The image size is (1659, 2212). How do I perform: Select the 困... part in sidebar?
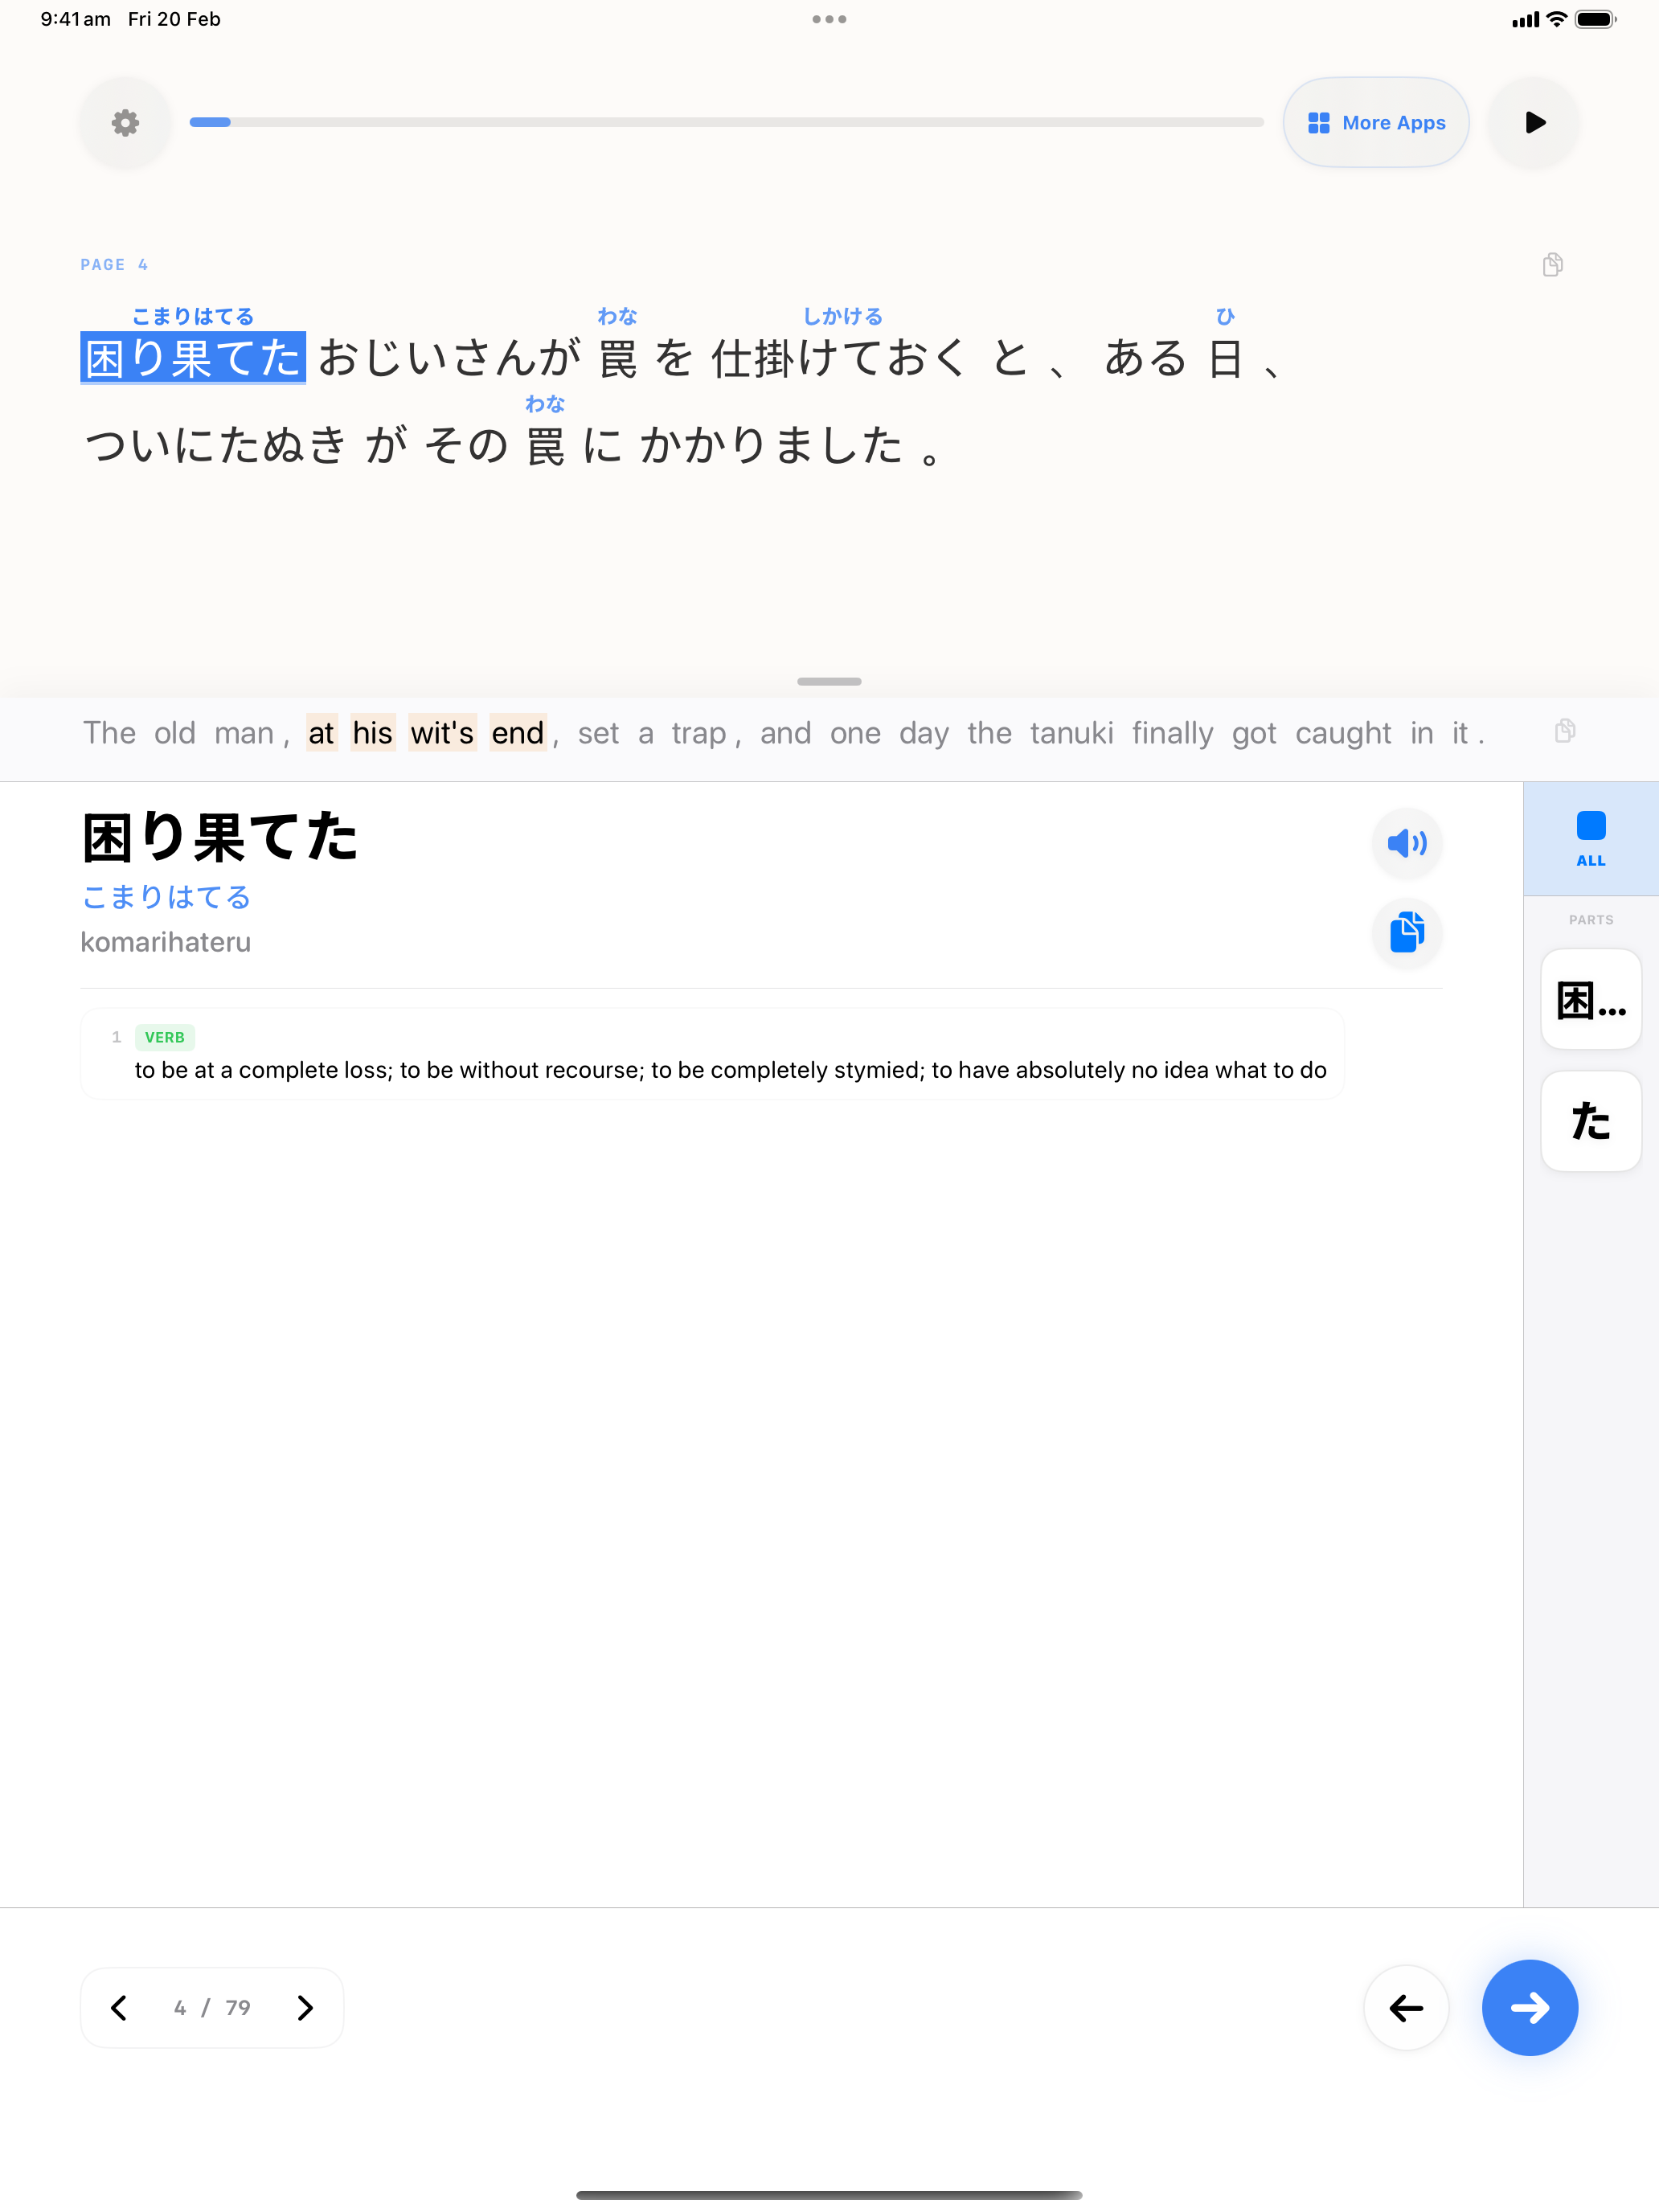tap(1590, 999)
